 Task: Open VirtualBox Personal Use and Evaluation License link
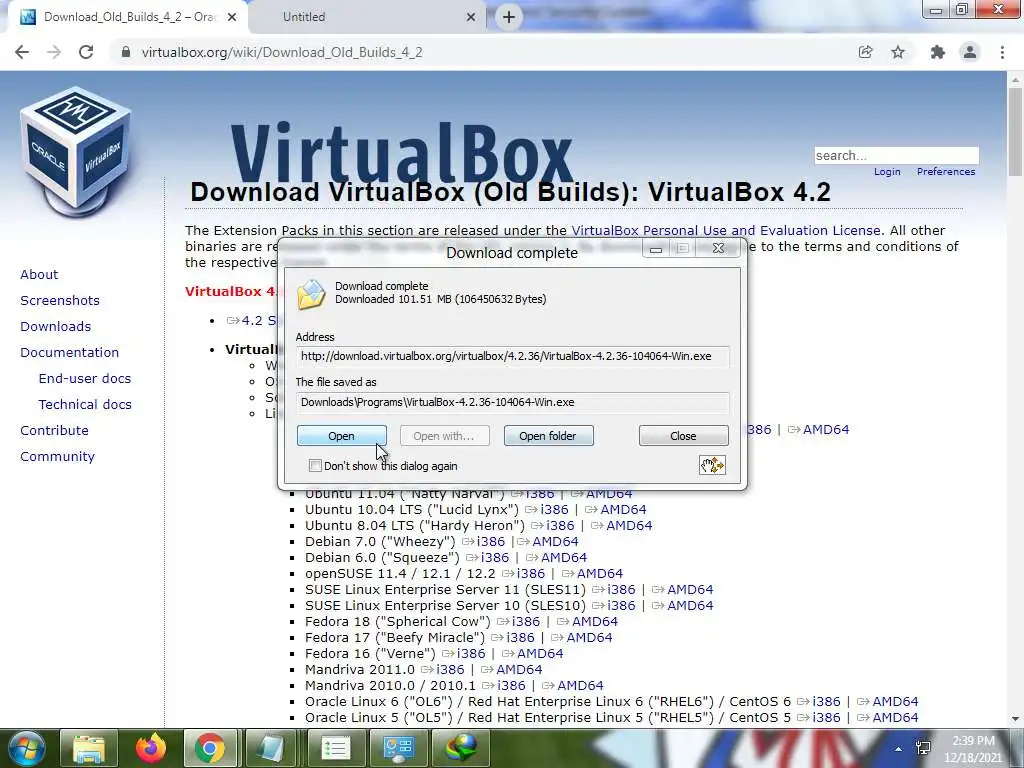pos(726,231)
